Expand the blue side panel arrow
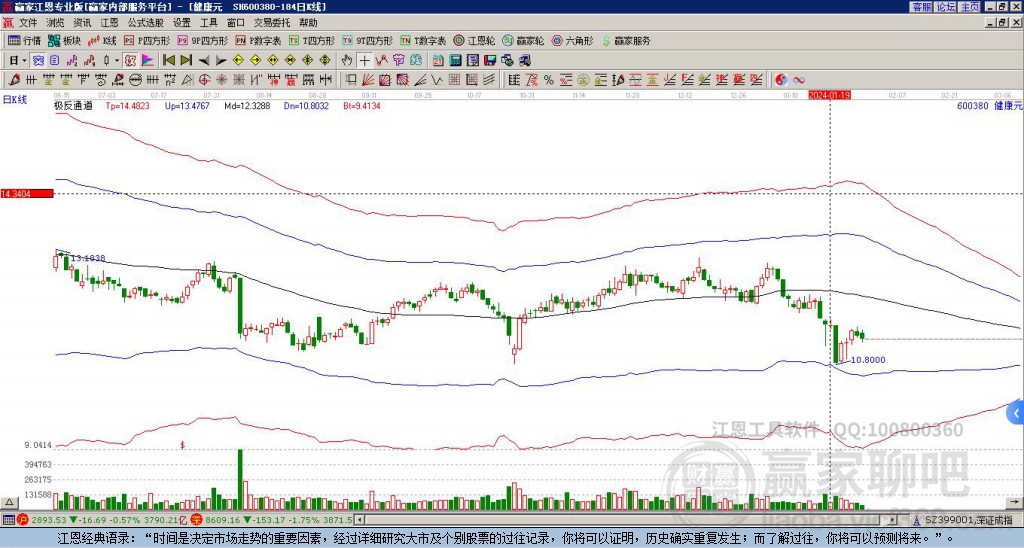Viewport: 1024px width, 548px height. (1016, 413)
